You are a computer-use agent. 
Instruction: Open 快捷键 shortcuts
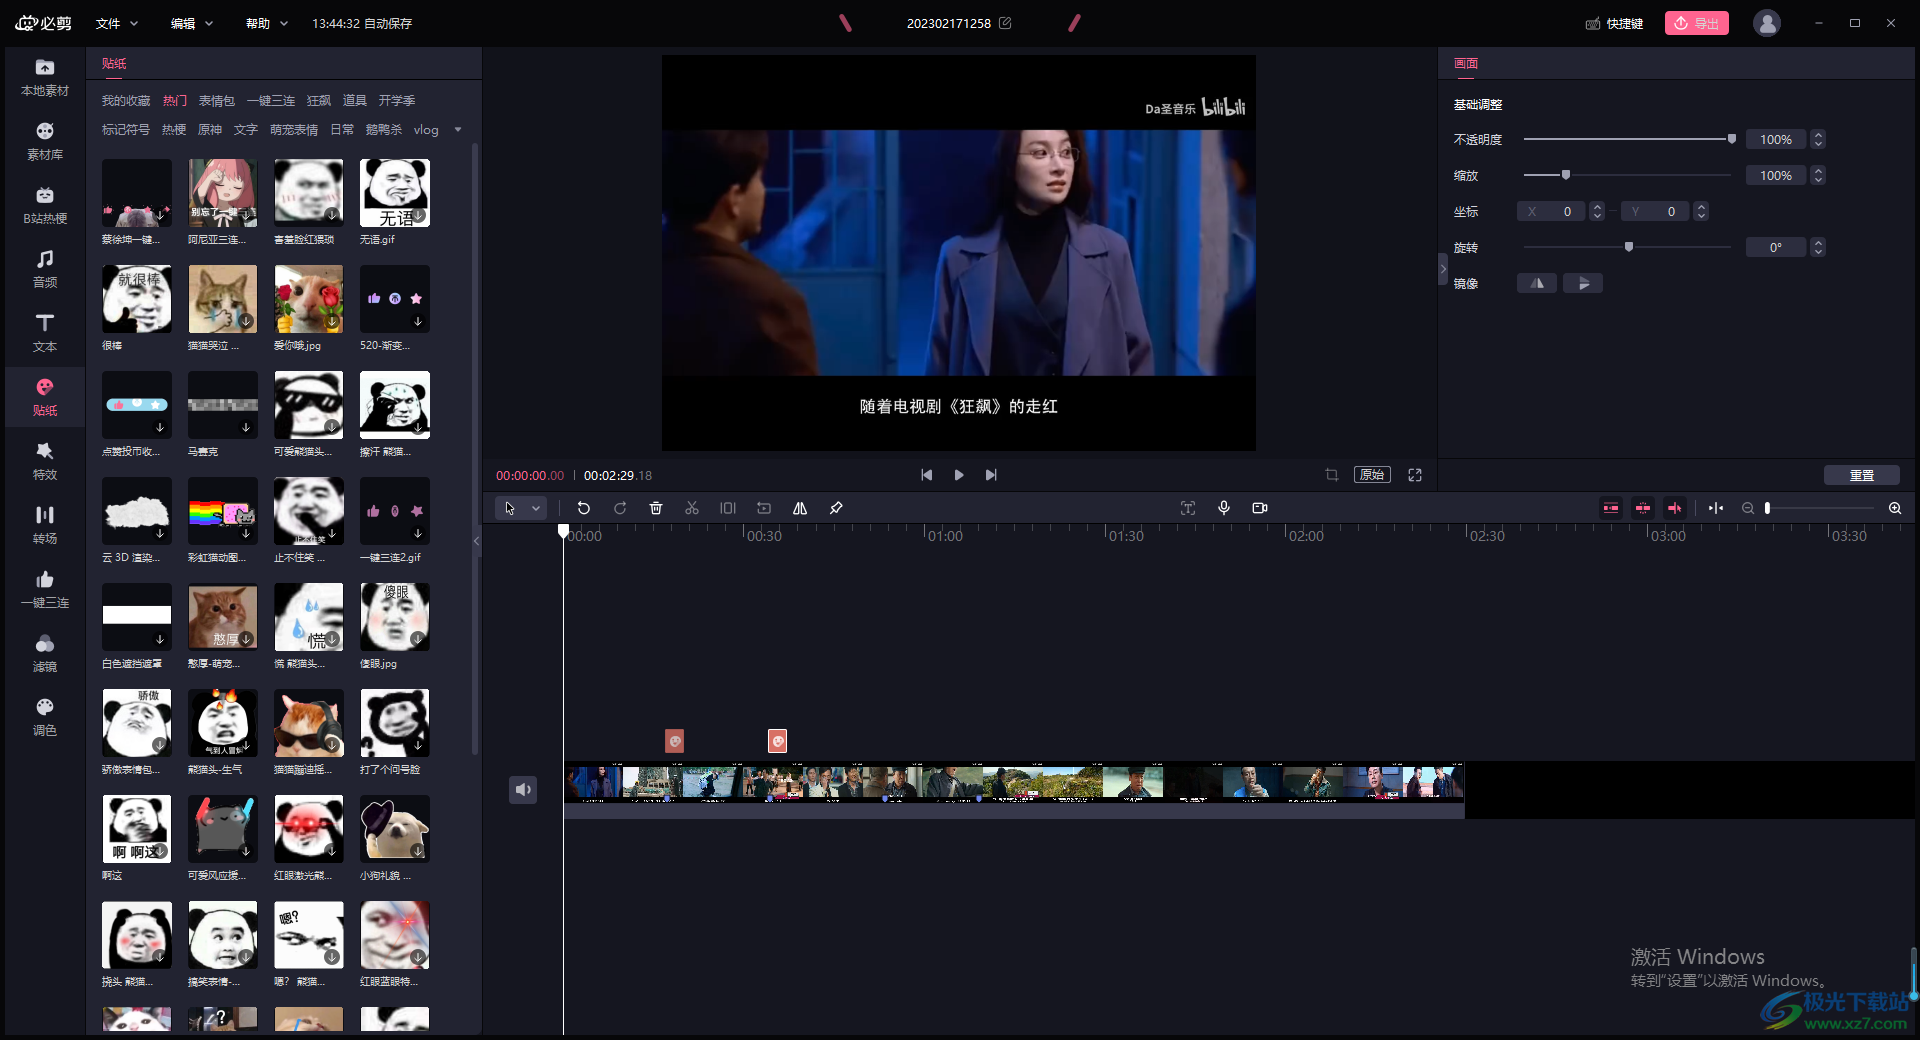[x=1615, y=23]
